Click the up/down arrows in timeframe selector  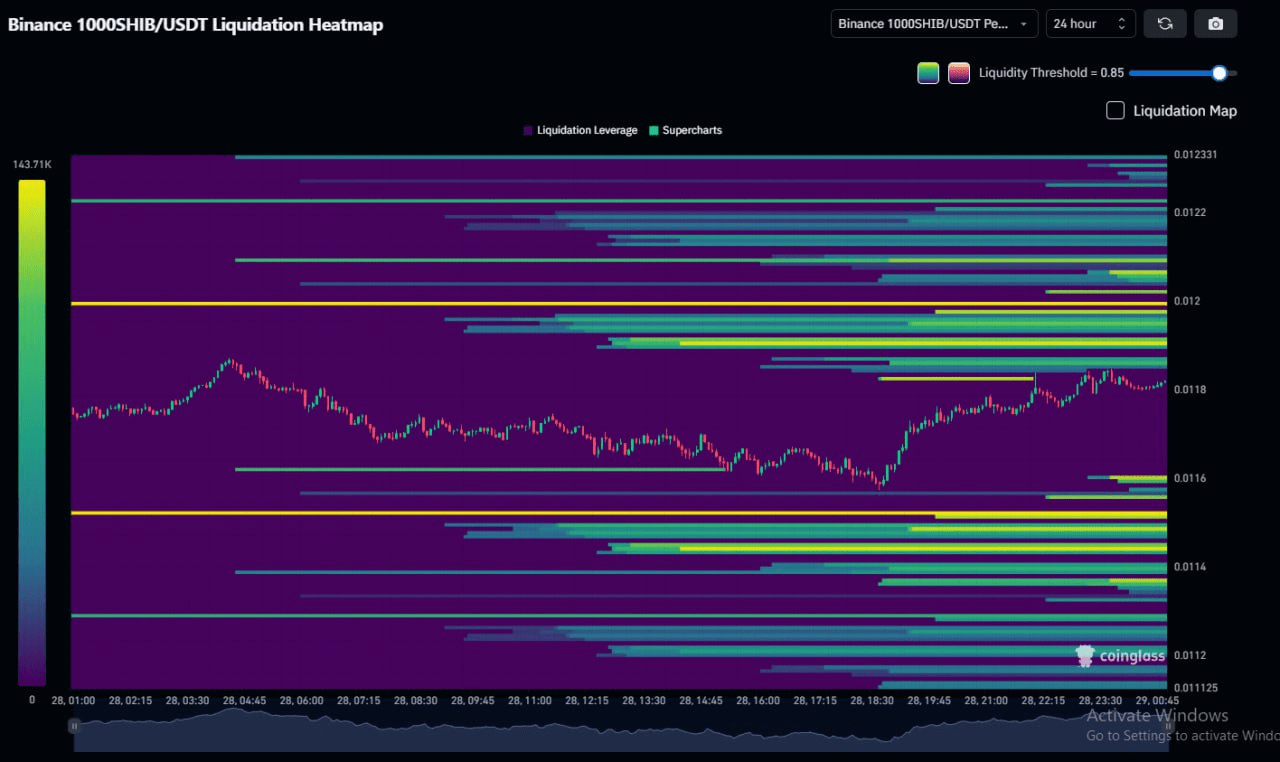pos(1121,24)
